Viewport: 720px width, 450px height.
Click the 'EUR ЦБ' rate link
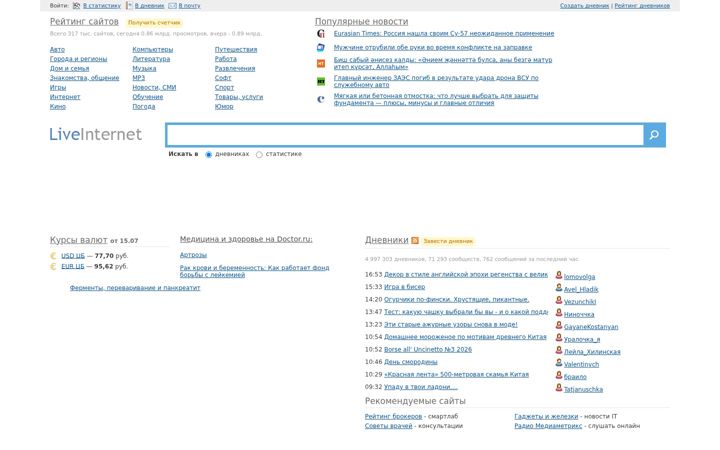pos(73,266)
